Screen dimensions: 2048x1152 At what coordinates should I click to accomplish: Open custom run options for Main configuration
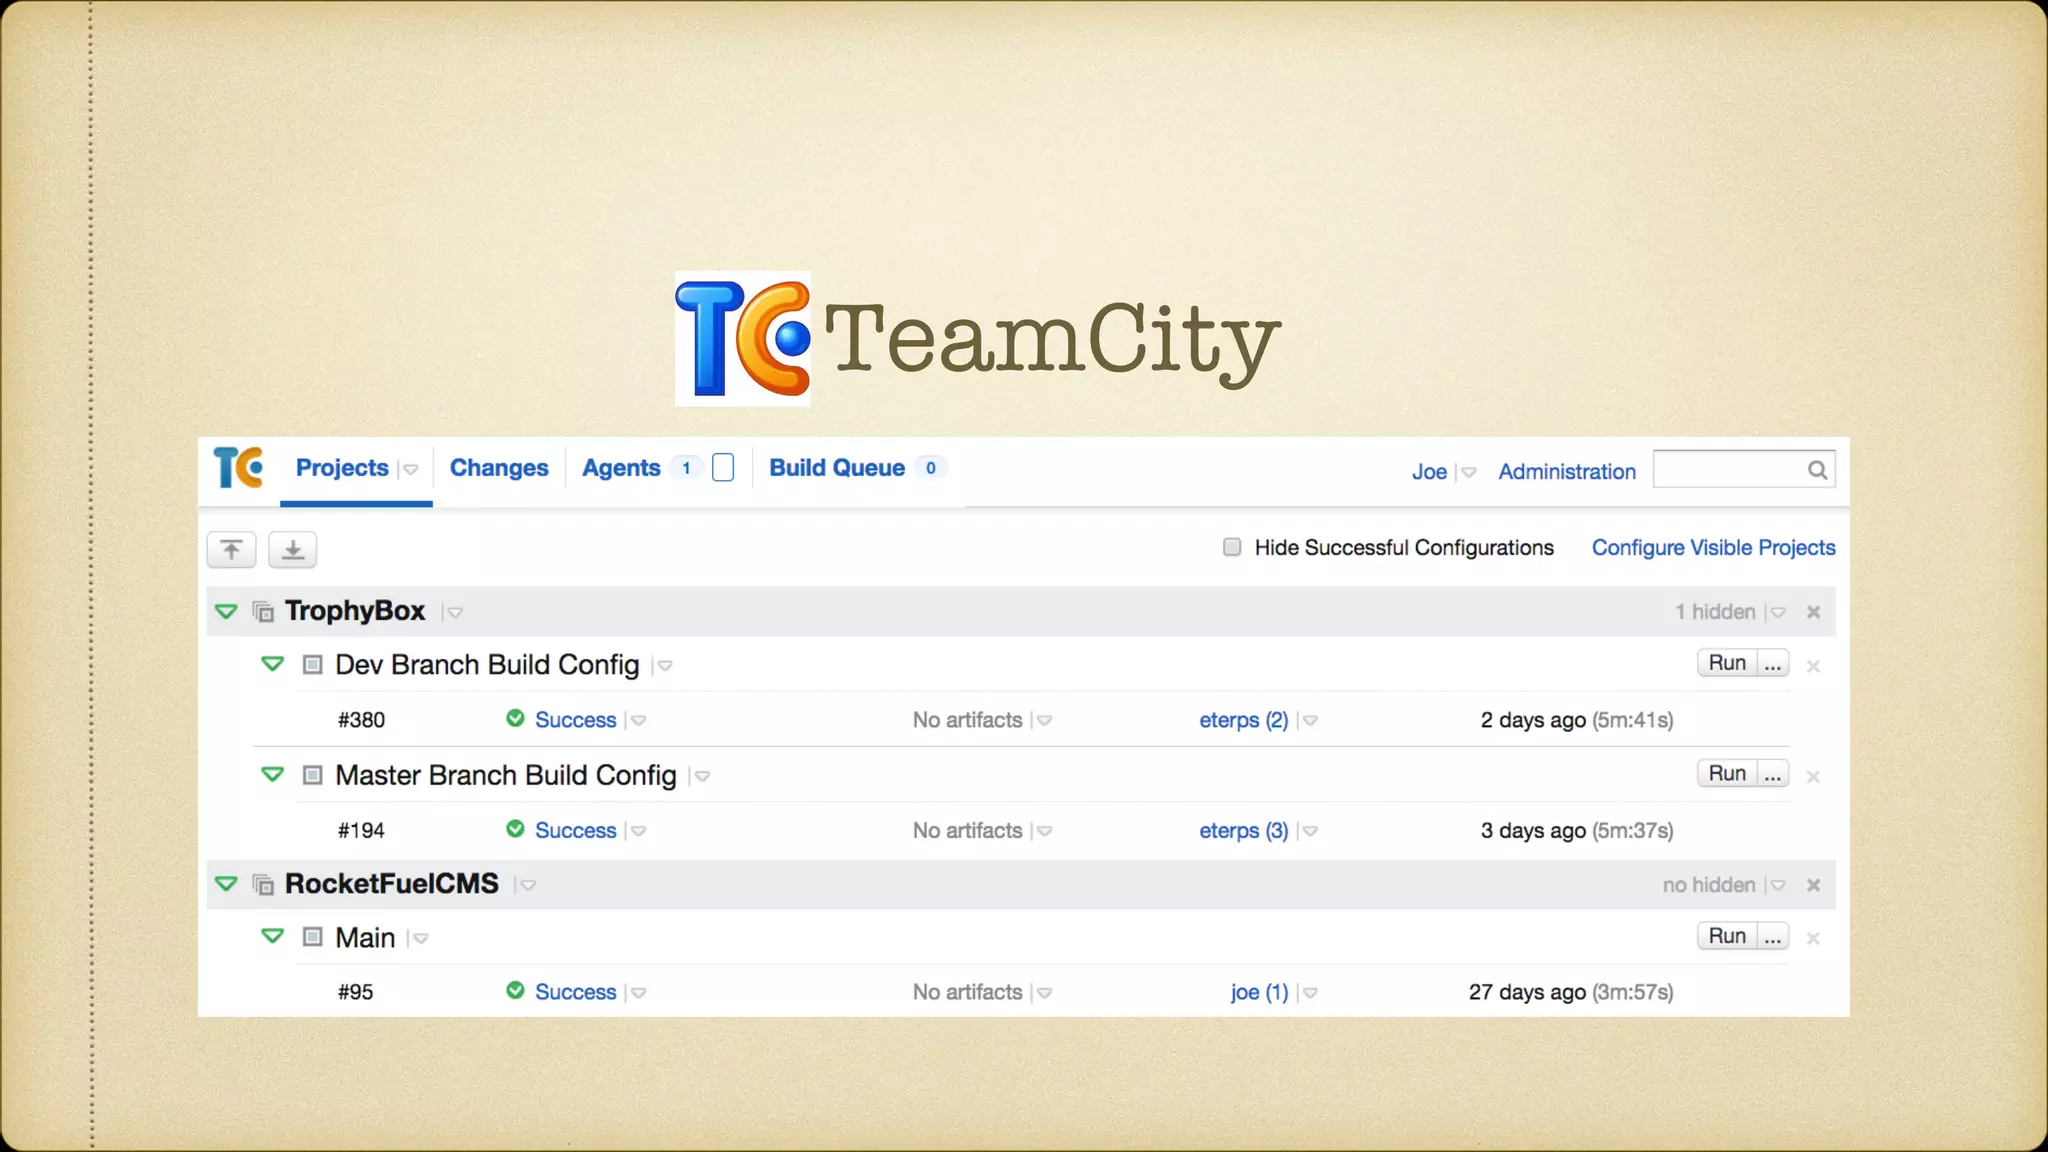1773,936
